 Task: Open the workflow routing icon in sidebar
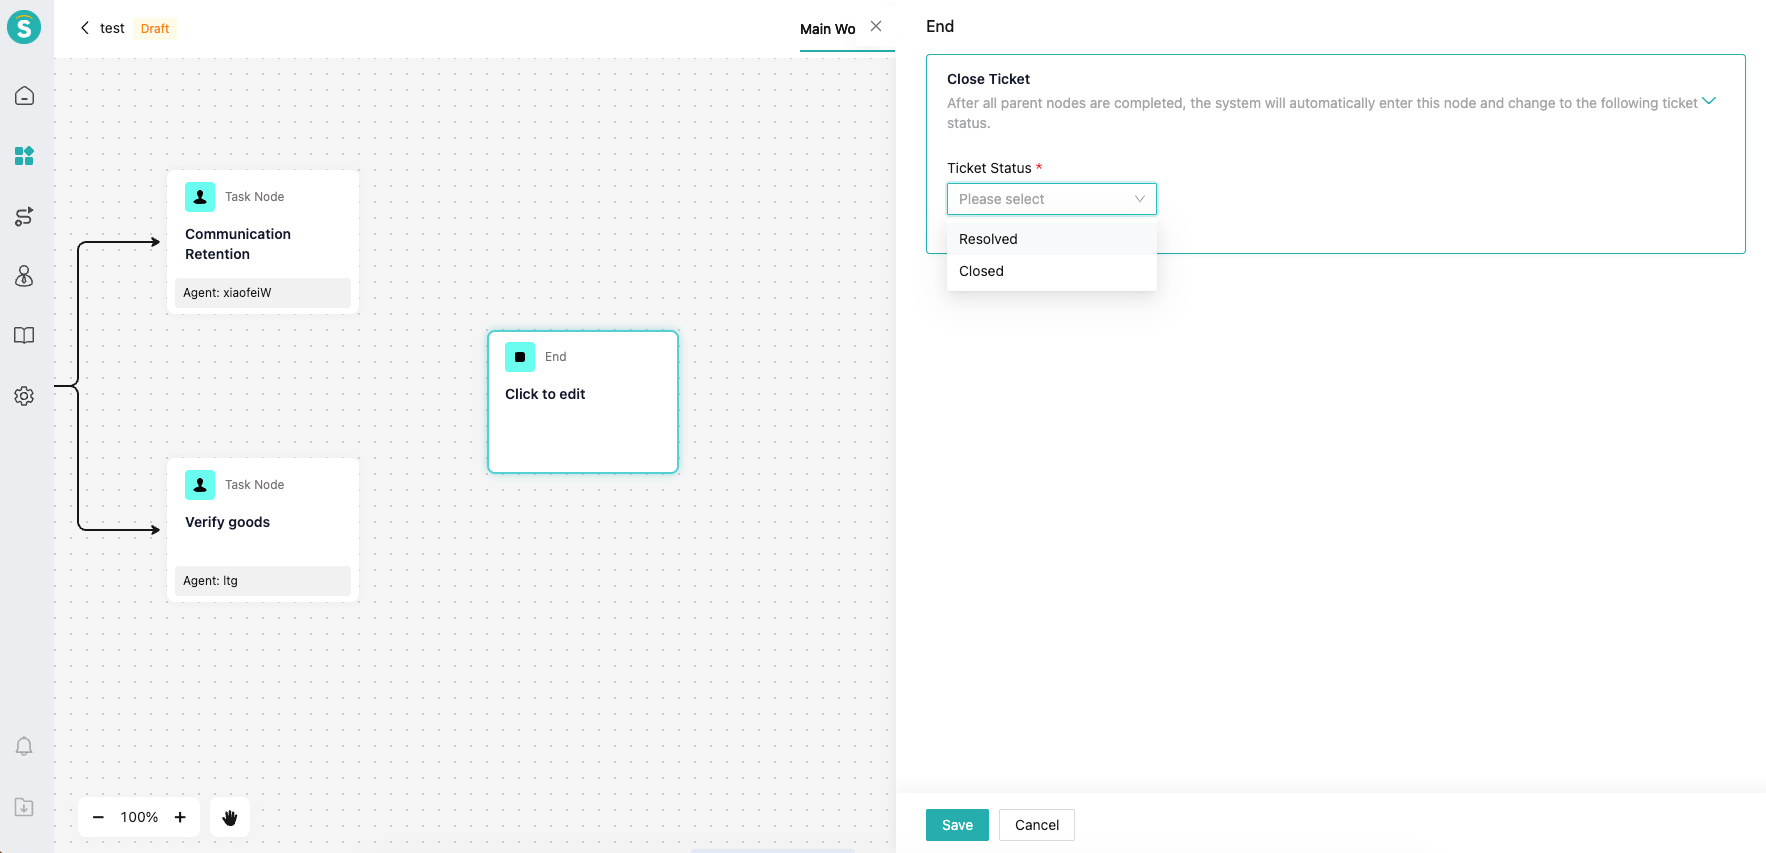point(24,216)
